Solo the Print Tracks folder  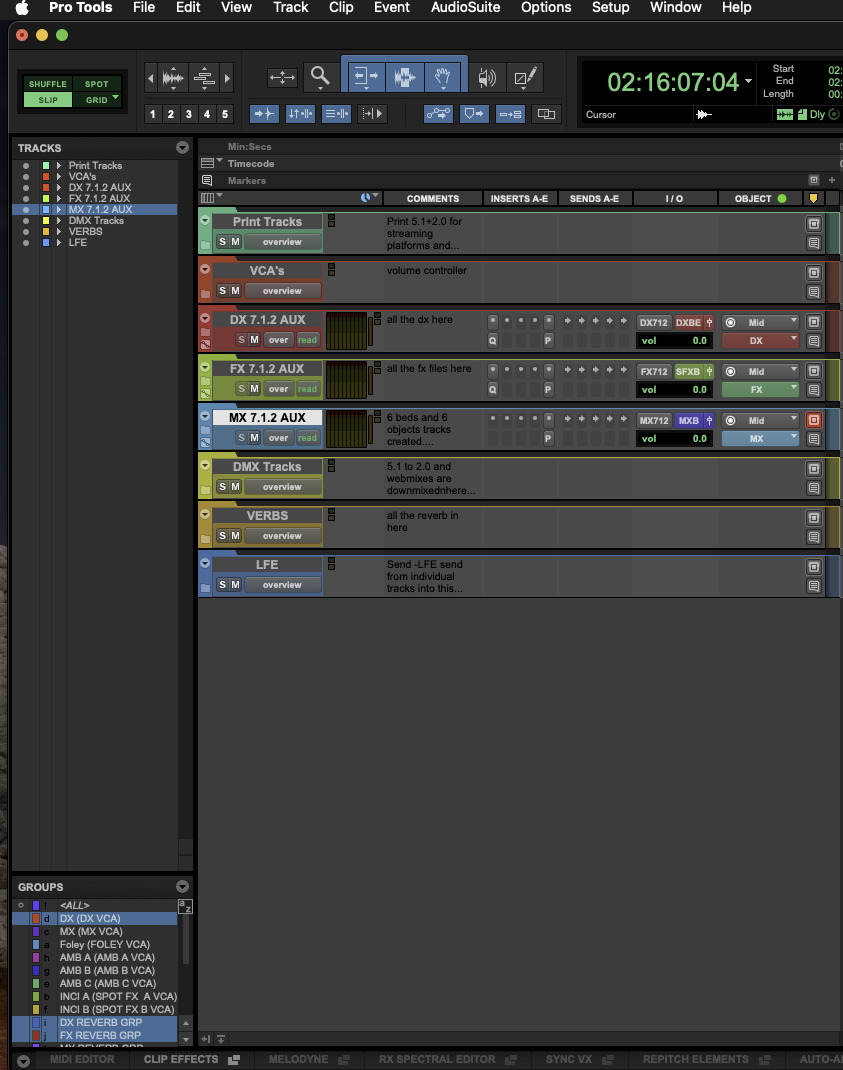(x=223, y=242)
